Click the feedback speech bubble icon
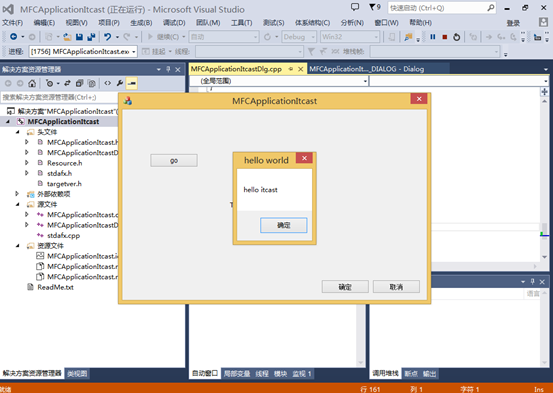This screenshot has width=553, height=393. 355,7
